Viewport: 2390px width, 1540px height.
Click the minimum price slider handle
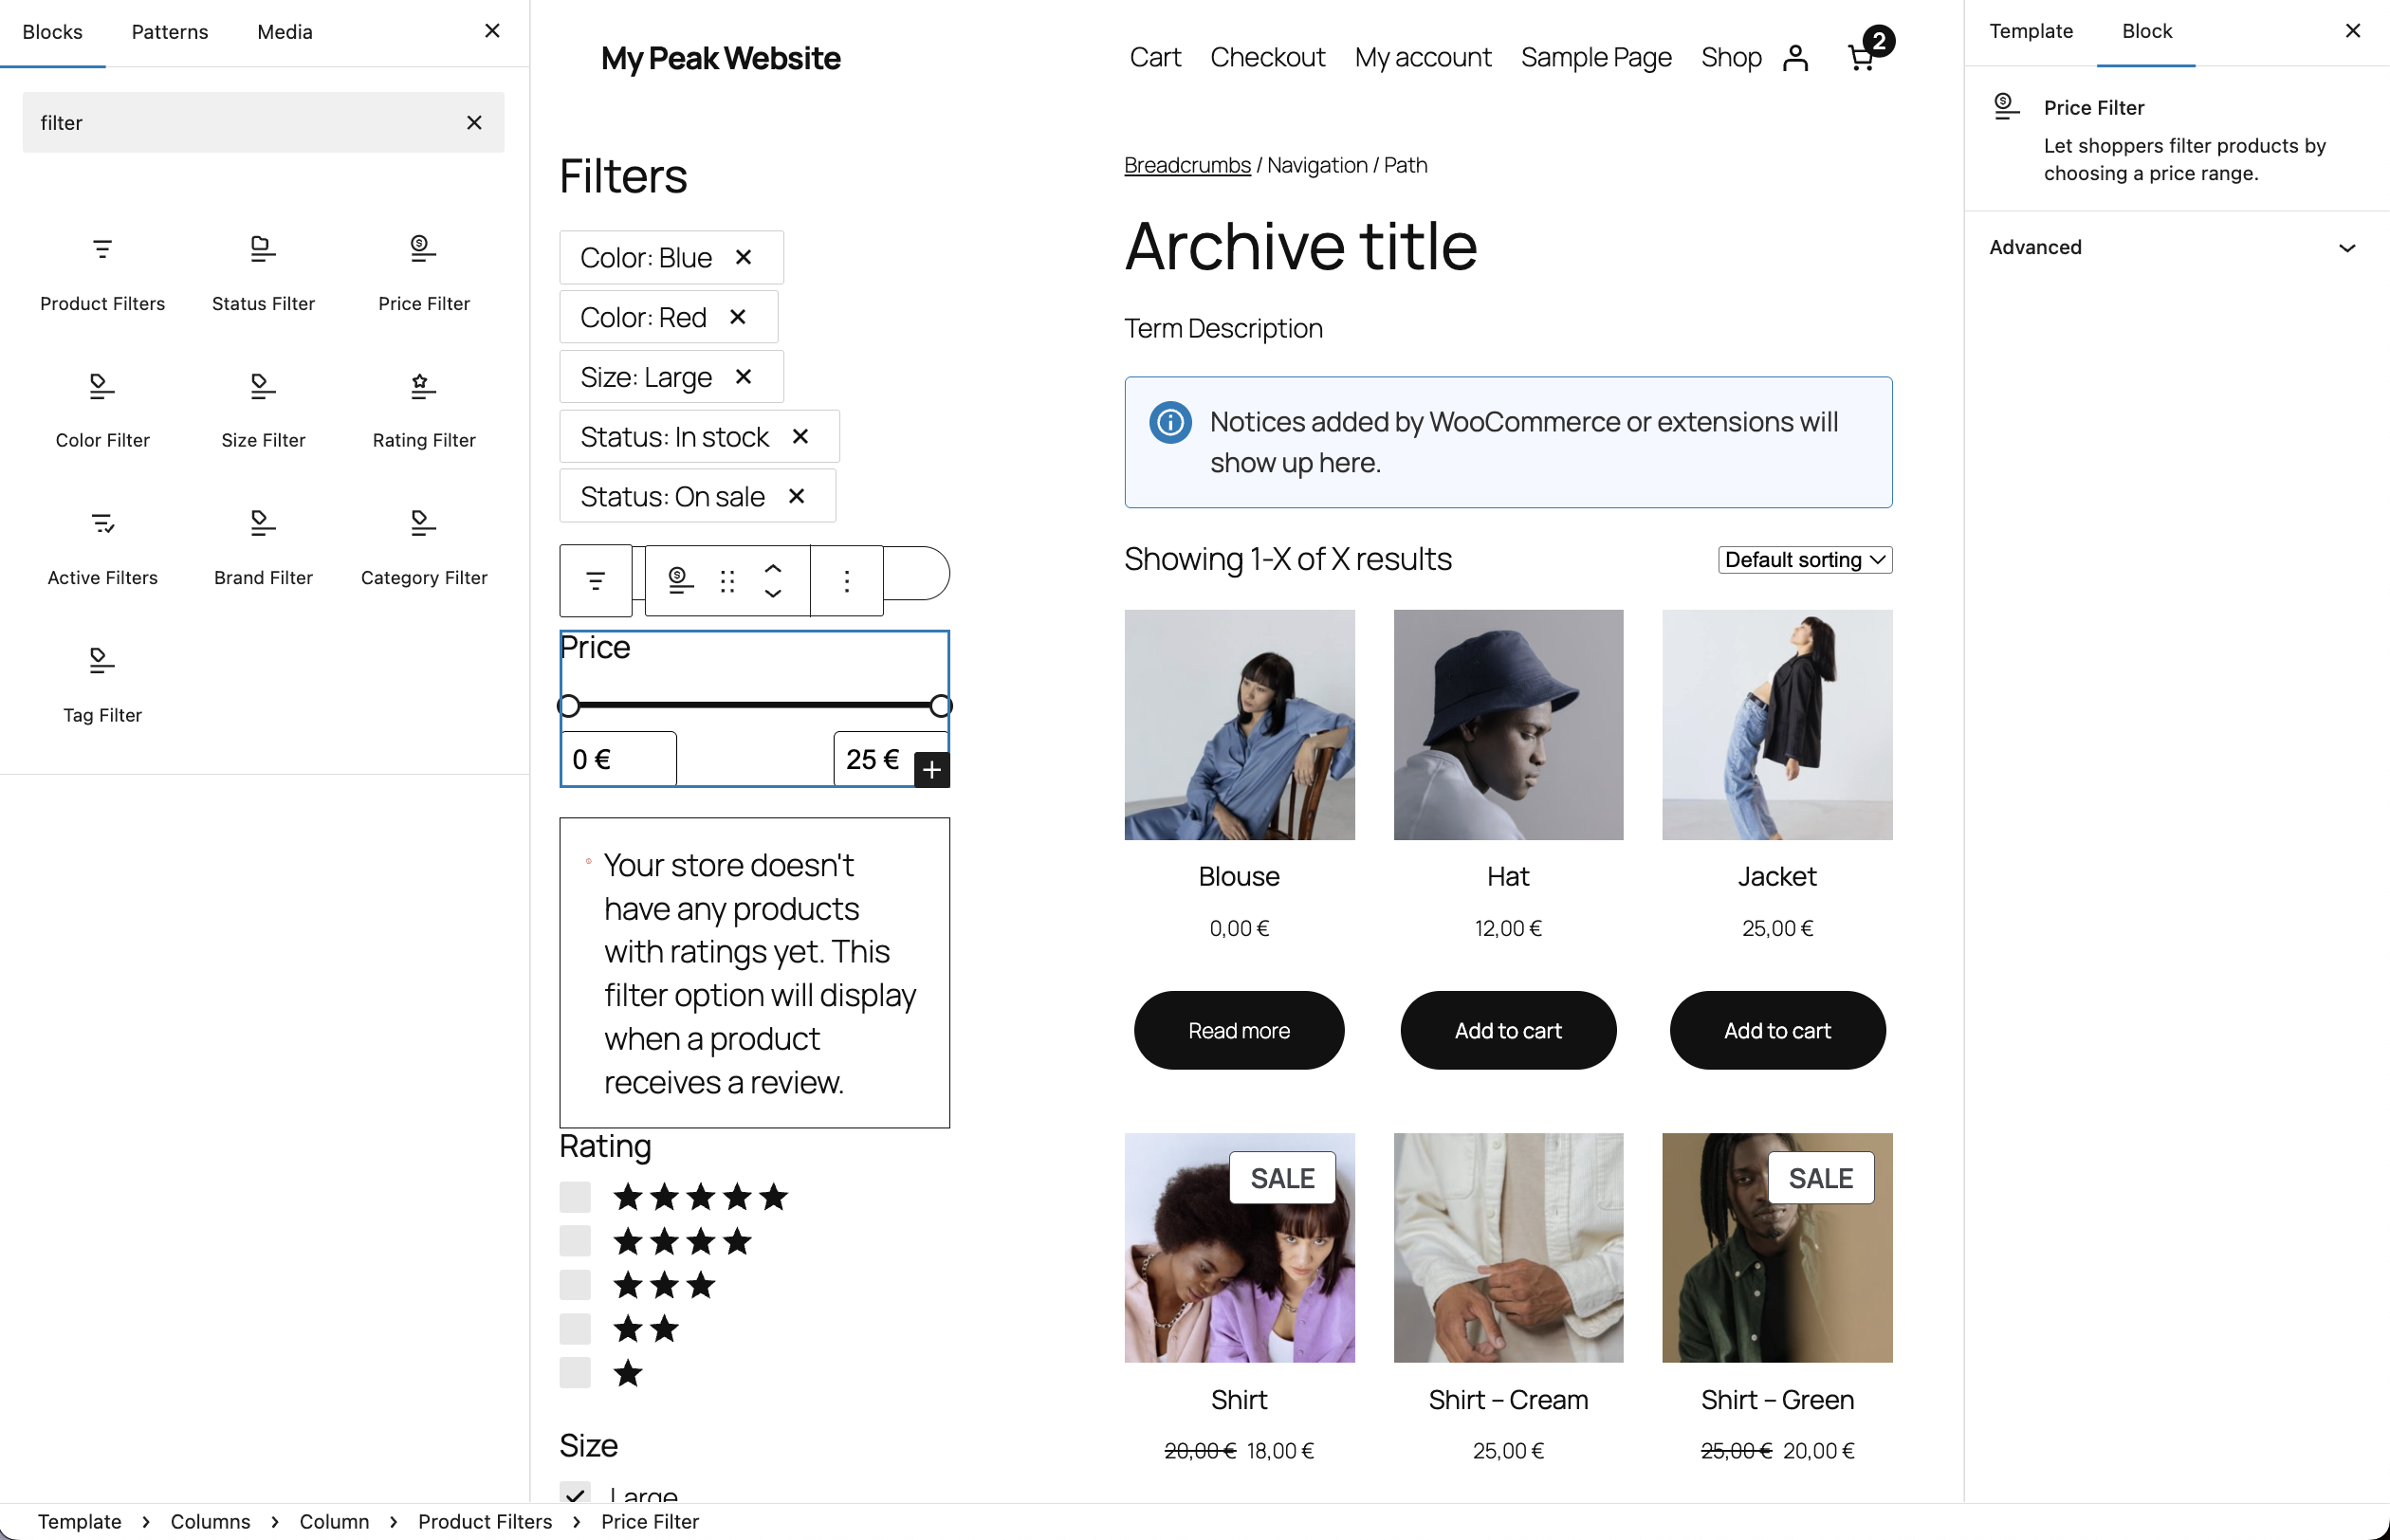569,706
